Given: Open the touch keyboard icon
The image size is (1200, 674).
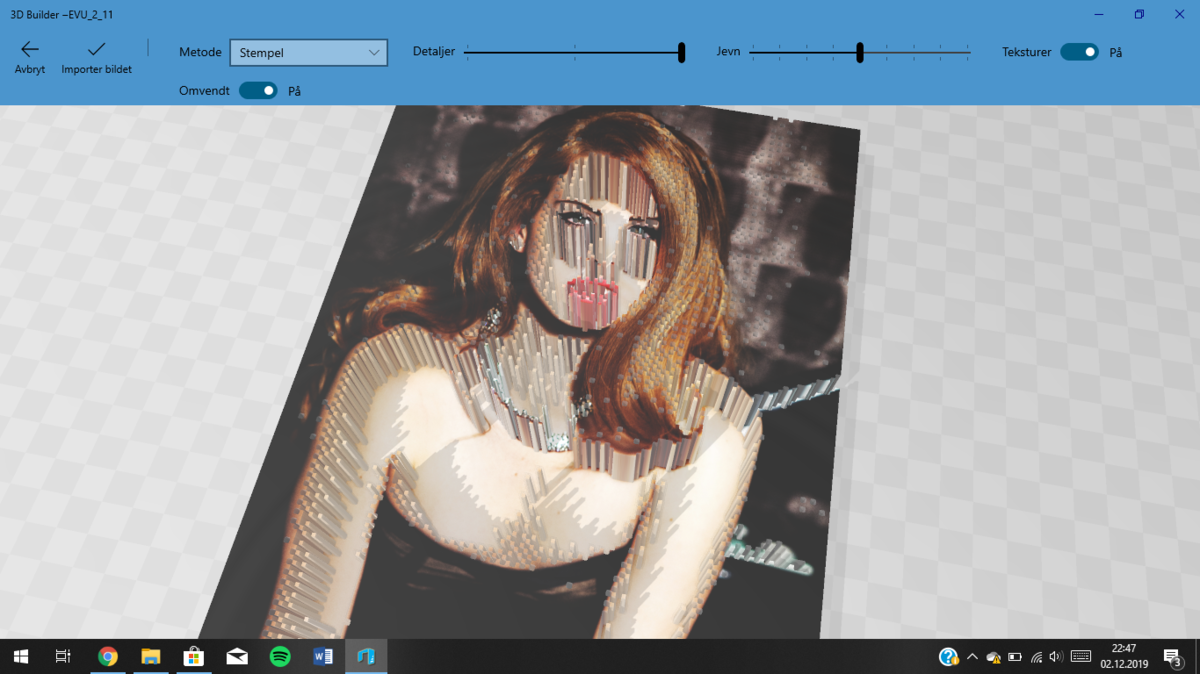Looking at the screenshot, I should (1081, 657).
